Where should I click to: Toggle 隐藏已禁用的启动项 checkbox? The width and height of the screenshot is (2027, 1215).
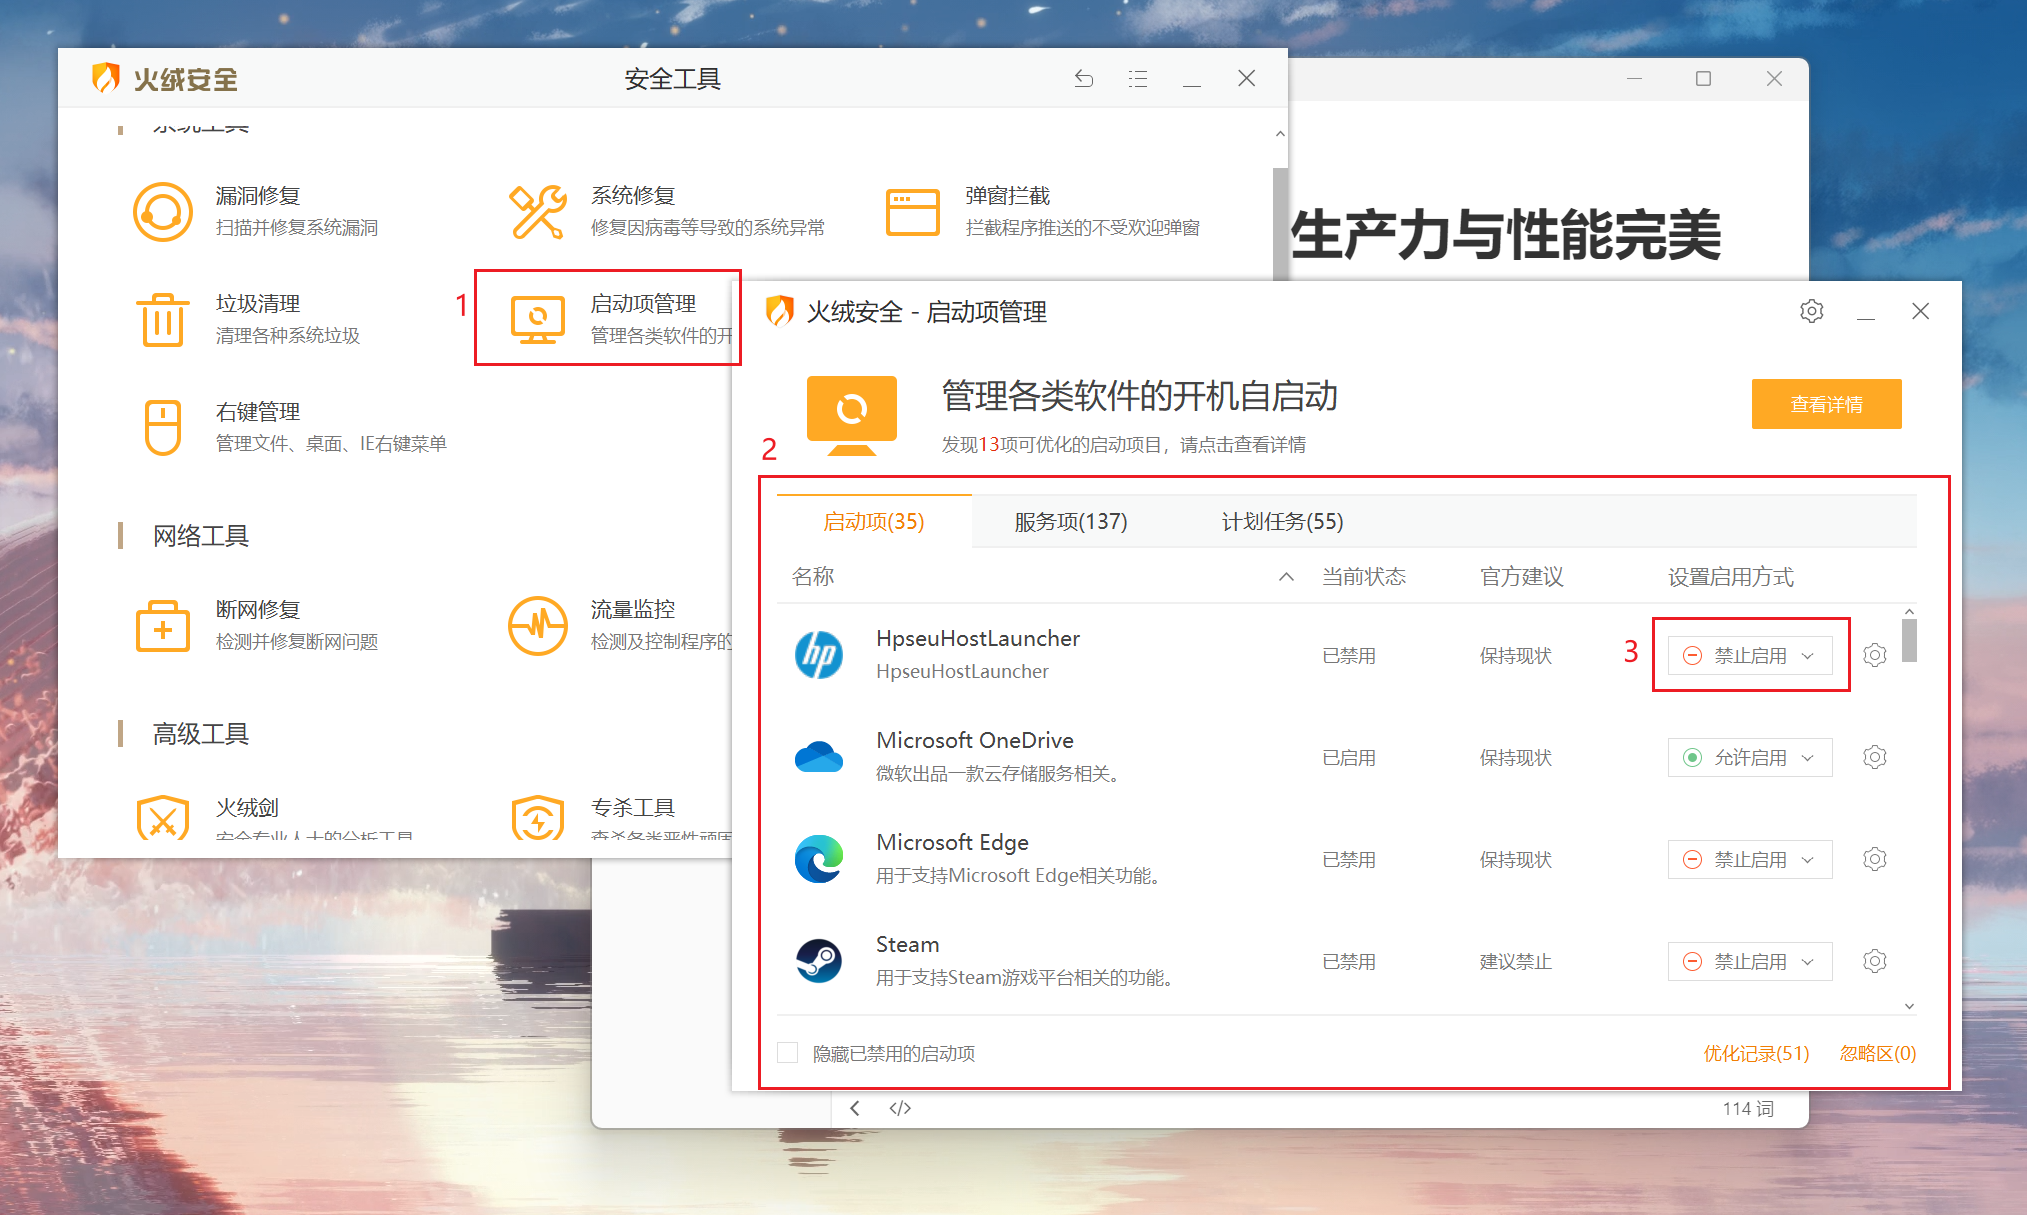tap(788, 1053)
